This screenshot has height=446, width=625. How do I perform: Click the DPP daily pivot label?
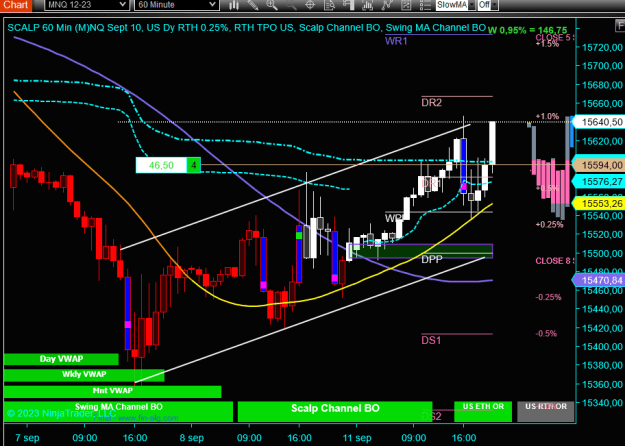432,259
